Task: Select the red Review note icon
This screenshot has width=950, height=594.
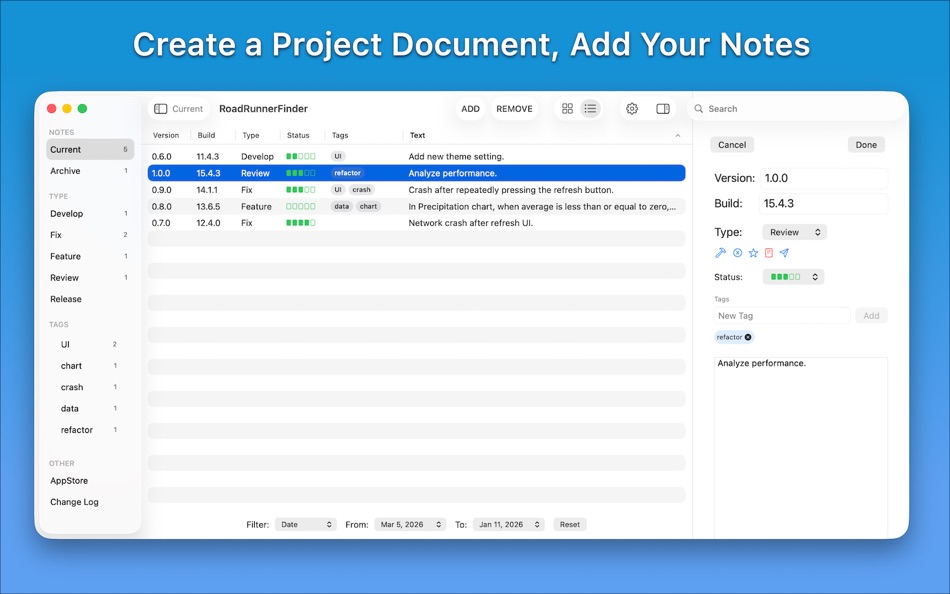Action: click(769, 252)
